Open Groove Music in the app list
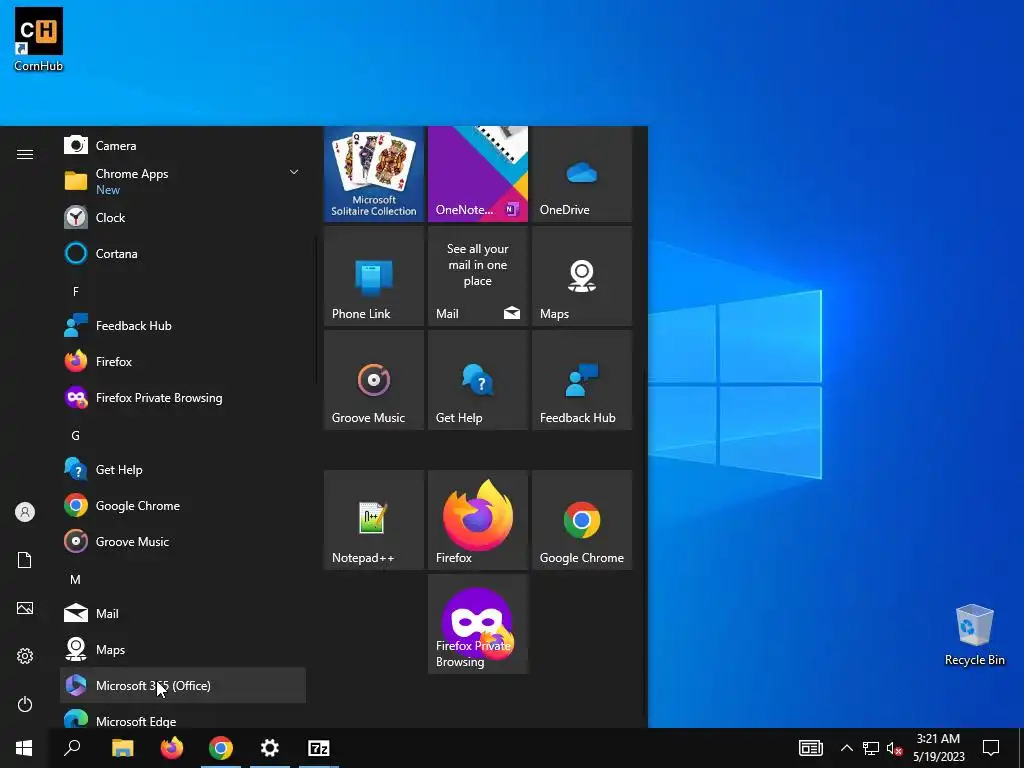The width and height of the screenshot is (1024, 768). coord(183,541)
